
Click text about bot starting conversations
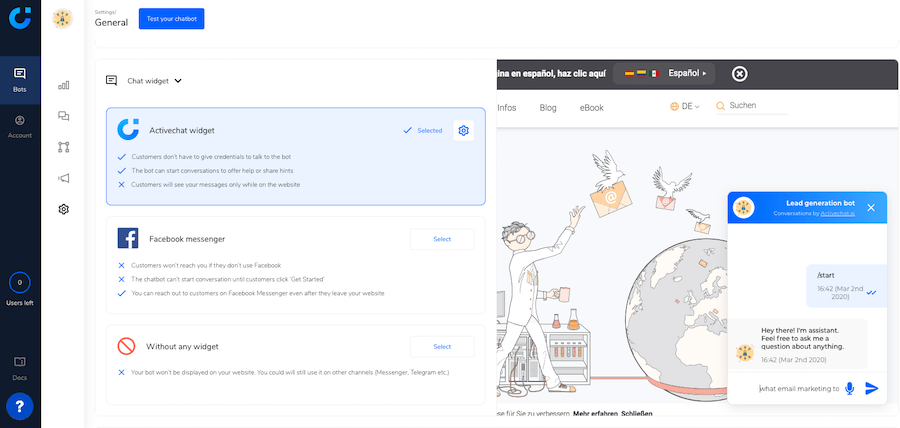(x=212, y=171)
